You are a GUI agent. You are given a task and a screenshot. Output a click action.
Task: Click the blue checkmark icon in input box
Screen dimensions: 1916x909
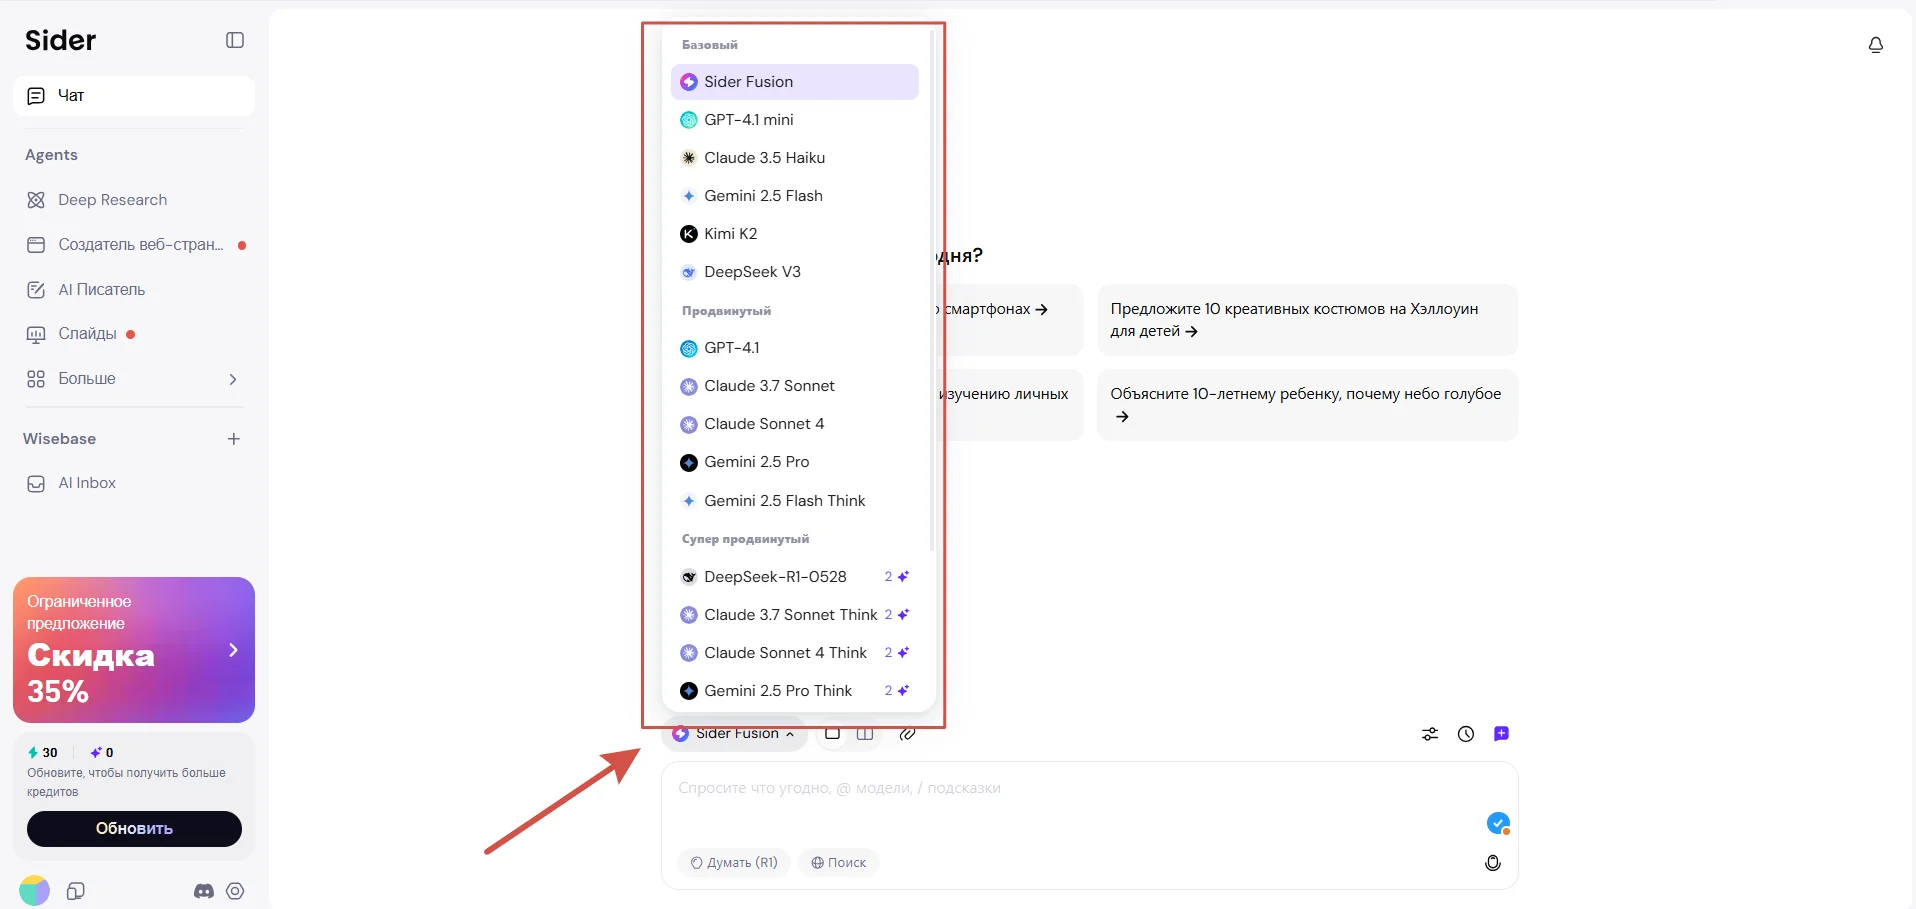[1498, 823]
